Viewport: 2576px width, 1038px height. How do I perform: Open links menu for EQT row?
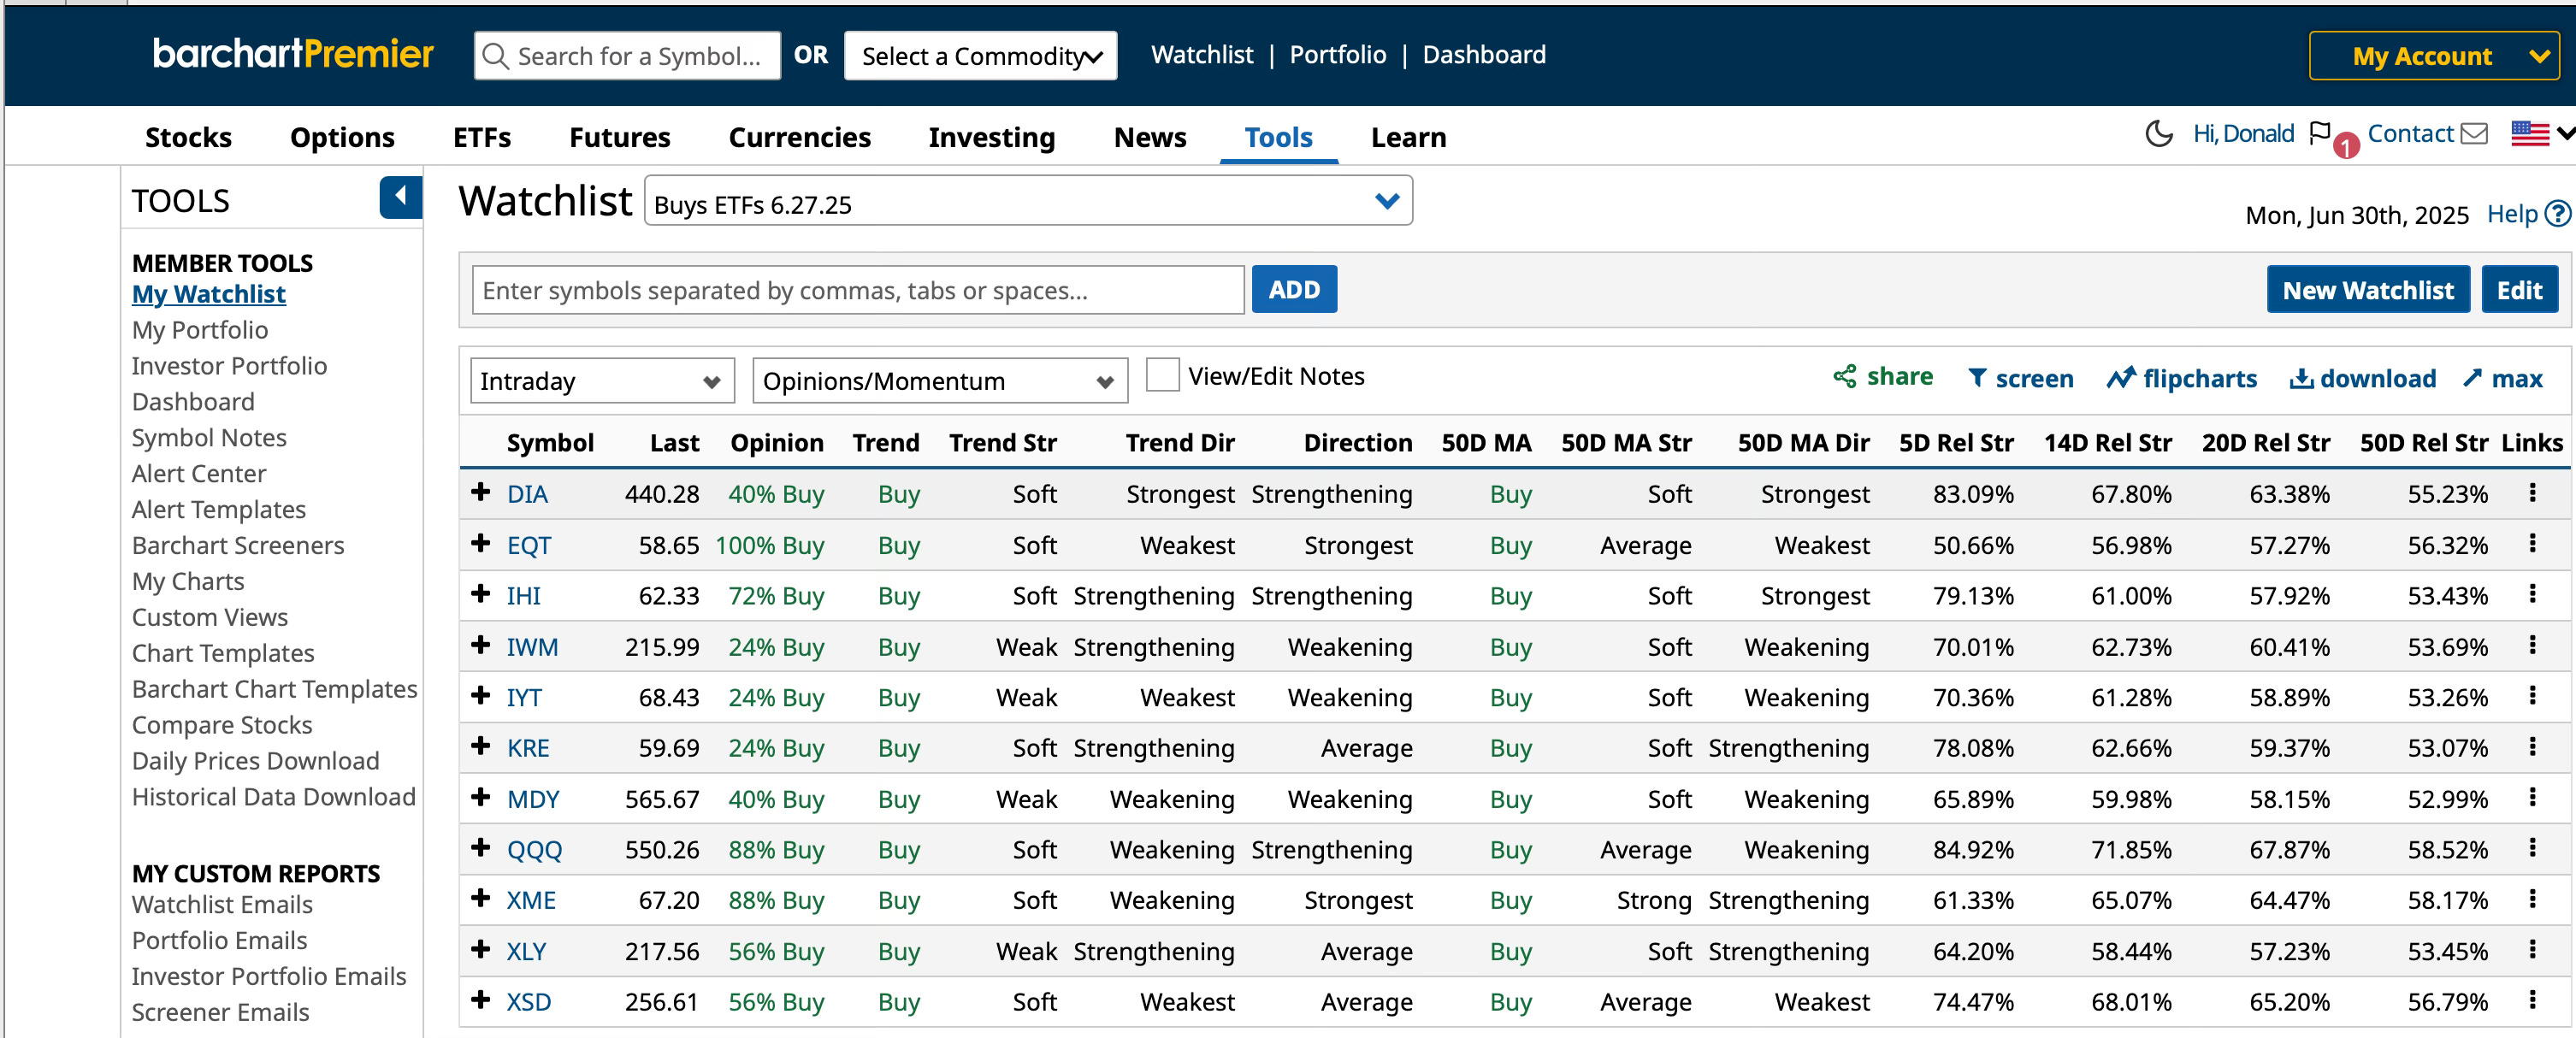pyautogui.click(x=2532, y=544)
